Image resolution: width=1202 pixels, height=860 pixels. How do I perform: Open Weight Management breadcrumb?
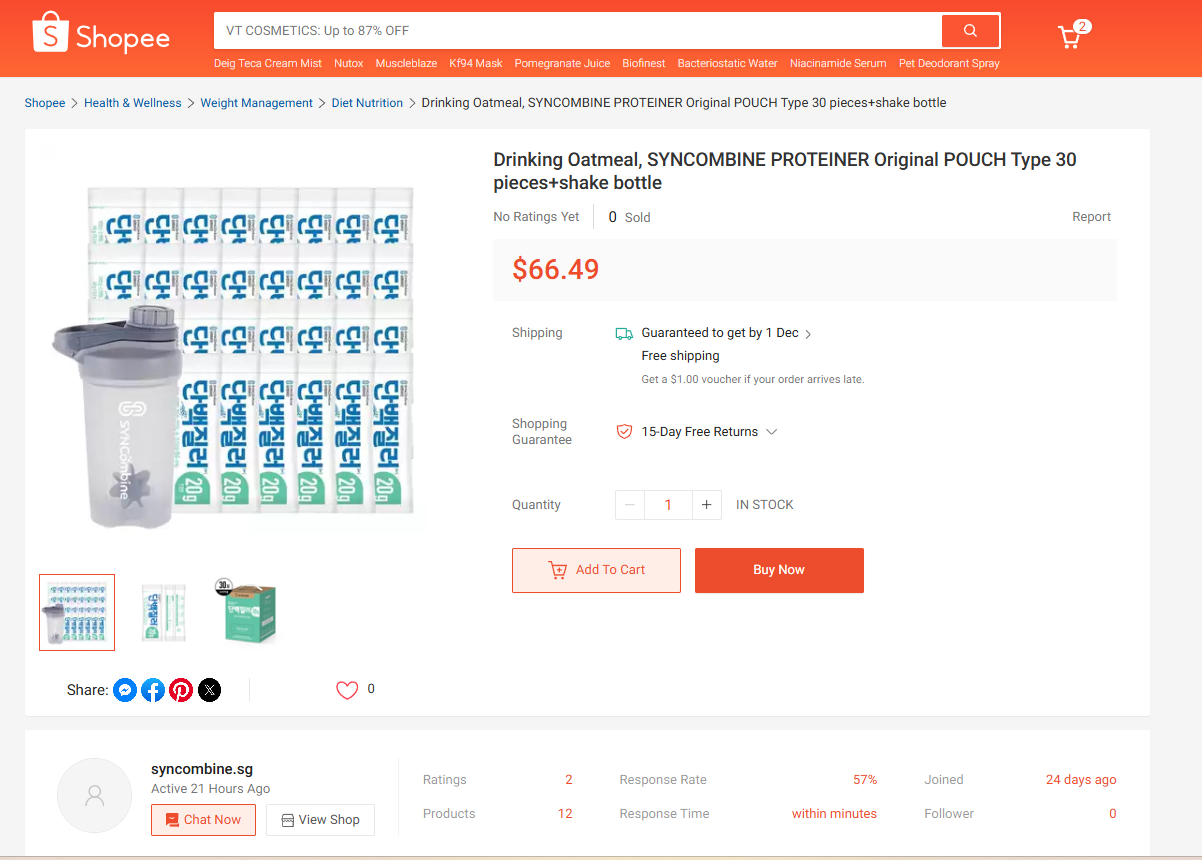[x=256, y=103]
